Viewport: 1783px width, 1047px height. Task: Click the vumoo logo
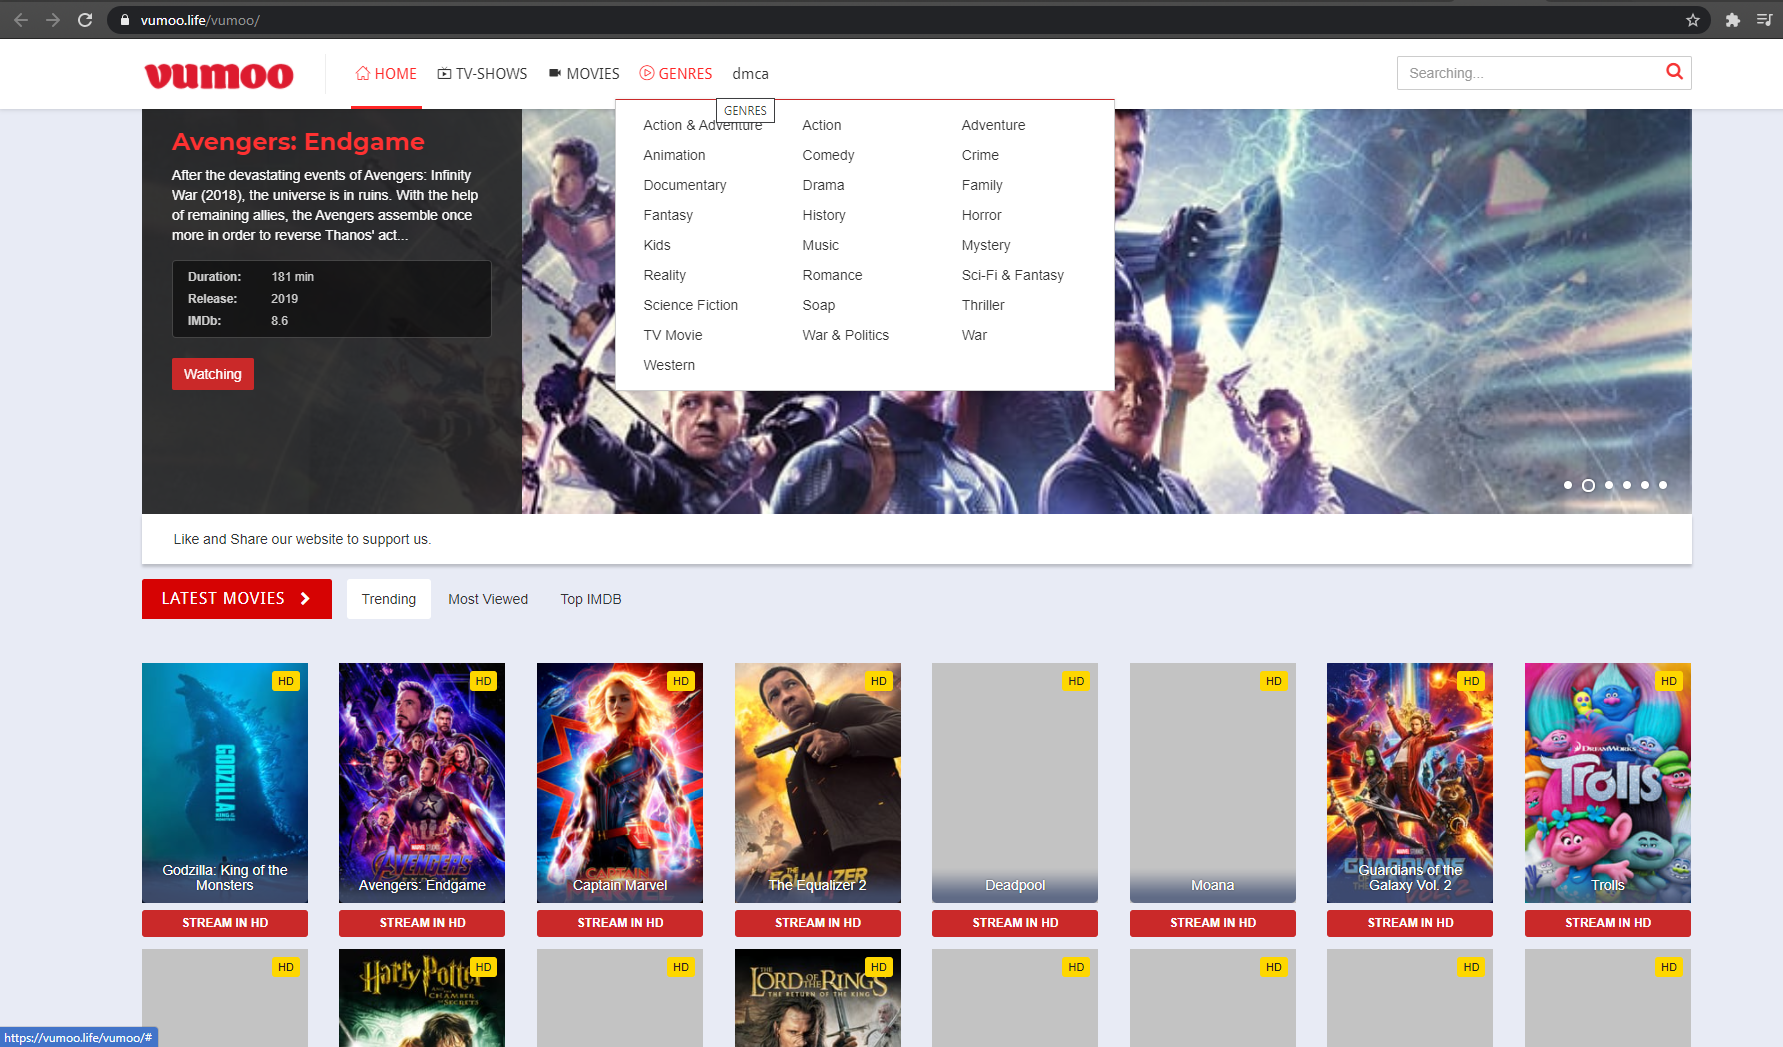219,75
